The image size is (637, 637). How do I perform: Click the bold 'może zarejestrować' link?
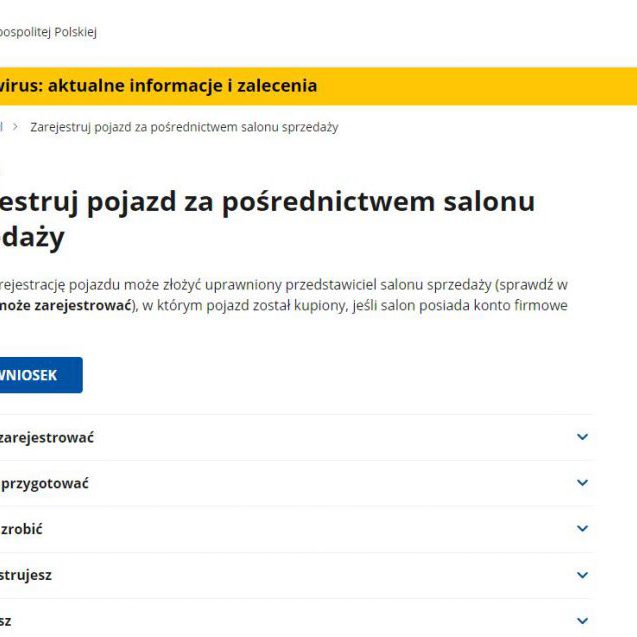[66, 305]
